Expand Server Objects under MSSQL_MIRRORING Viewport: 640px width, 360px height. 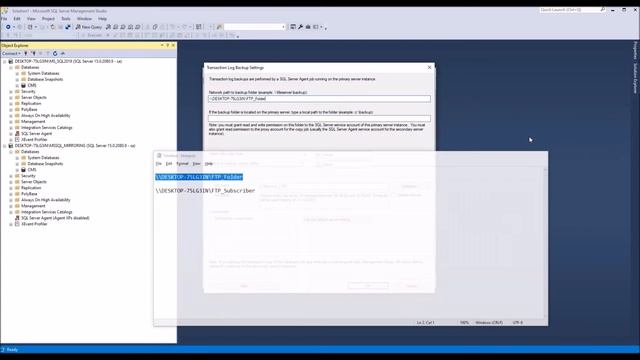(x=11, y=182)
